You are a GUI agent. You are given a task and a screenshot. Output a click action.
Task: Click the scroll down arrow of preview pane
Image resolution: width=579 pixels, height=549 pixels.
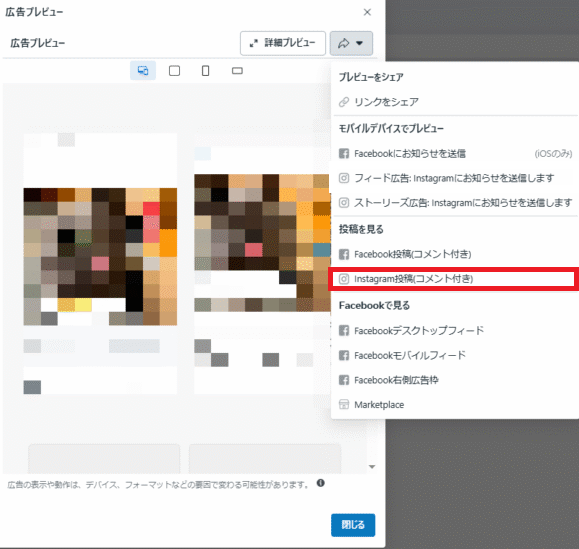372,467
